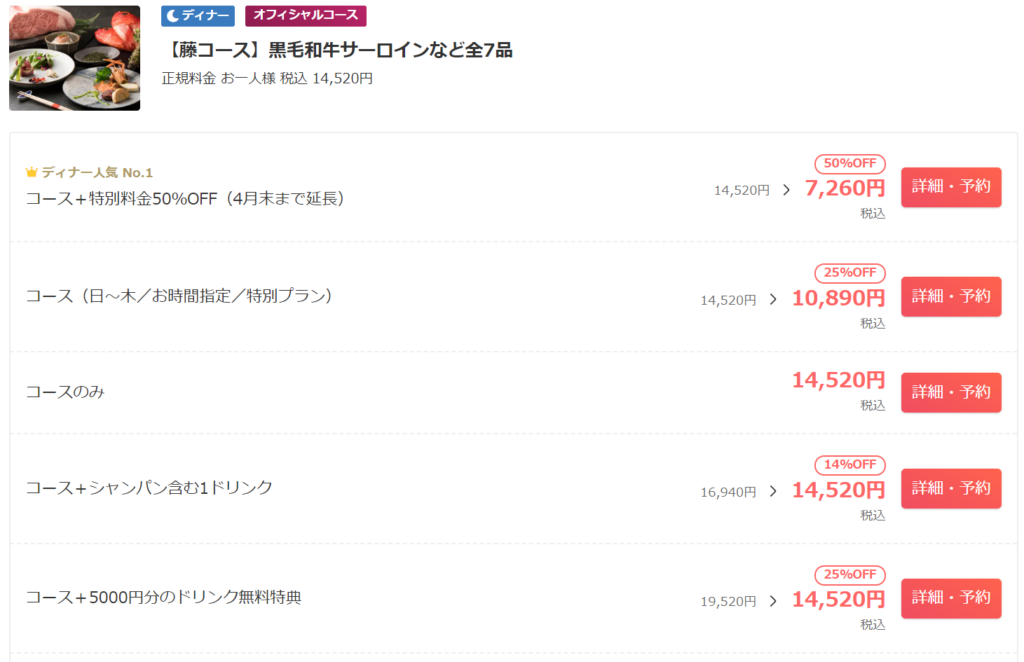Book the 5000円分ドリンク無料特典 plan button
The height and width of the screenshot is (662, 1024).
point(951,598)
